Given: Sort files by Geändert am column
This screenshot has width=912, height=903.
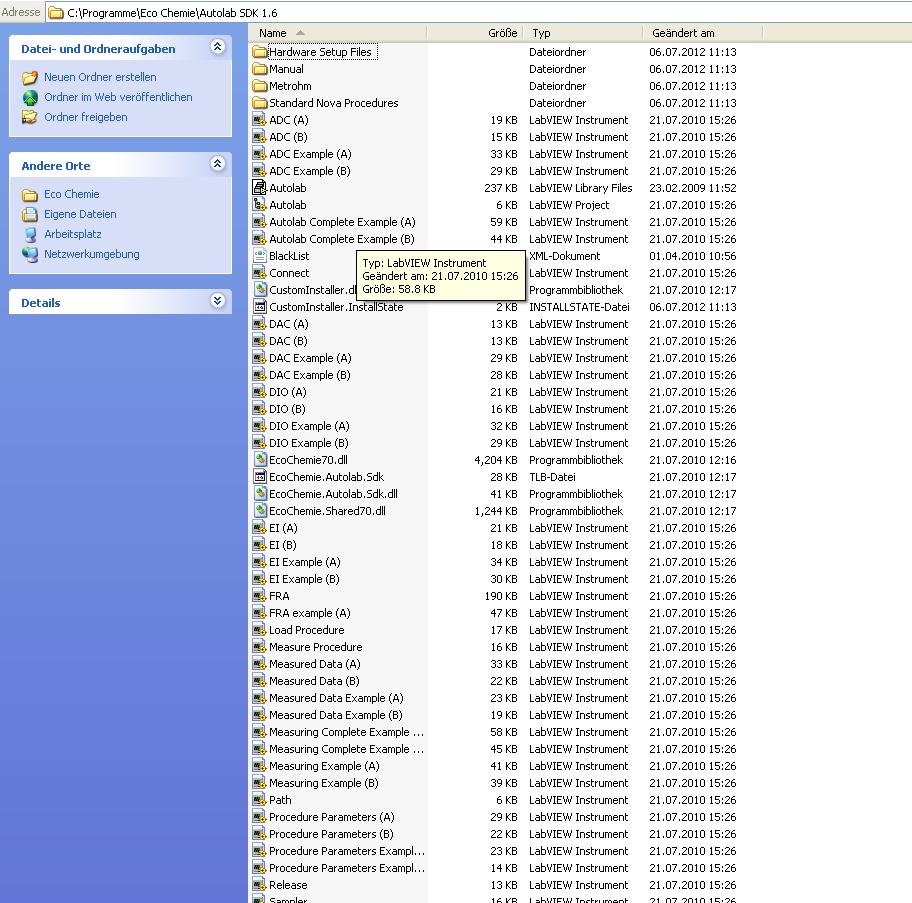Looking at the screenshot, I should pyautogui.click(x=703, y=33).
